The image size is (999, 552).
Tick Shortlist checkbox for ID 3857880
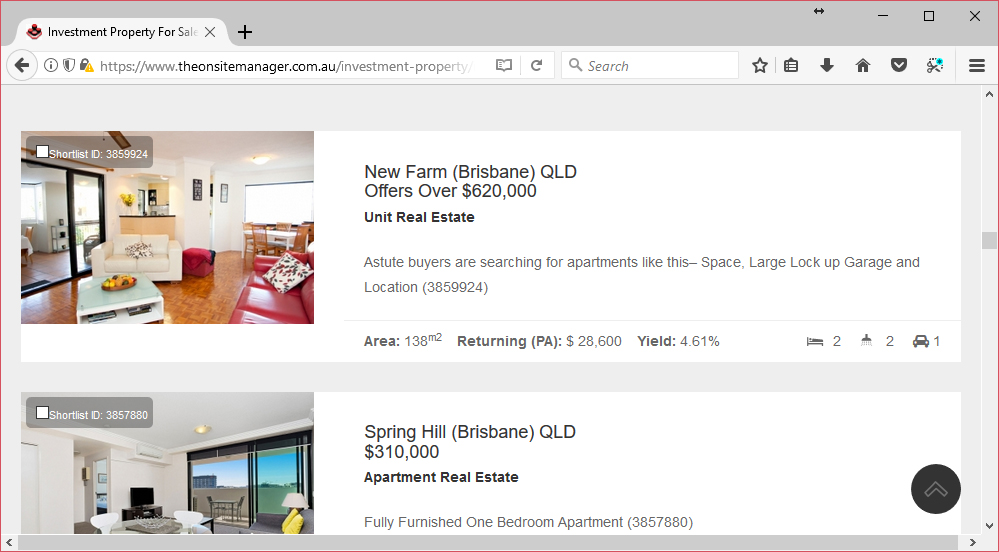pyautogui.click(x=42, y=412)
